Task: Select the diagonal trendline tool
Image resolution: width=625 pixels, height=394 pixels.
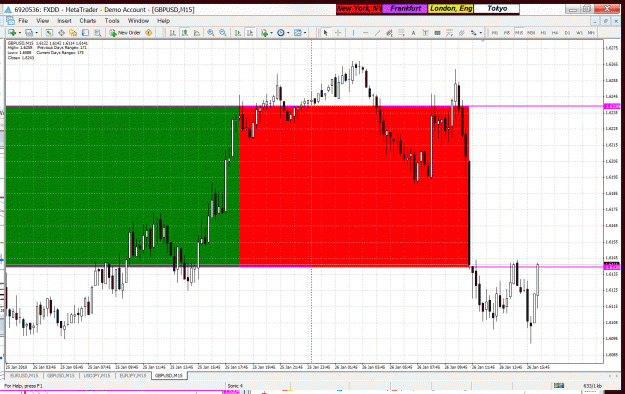Action: pos(377,33)
